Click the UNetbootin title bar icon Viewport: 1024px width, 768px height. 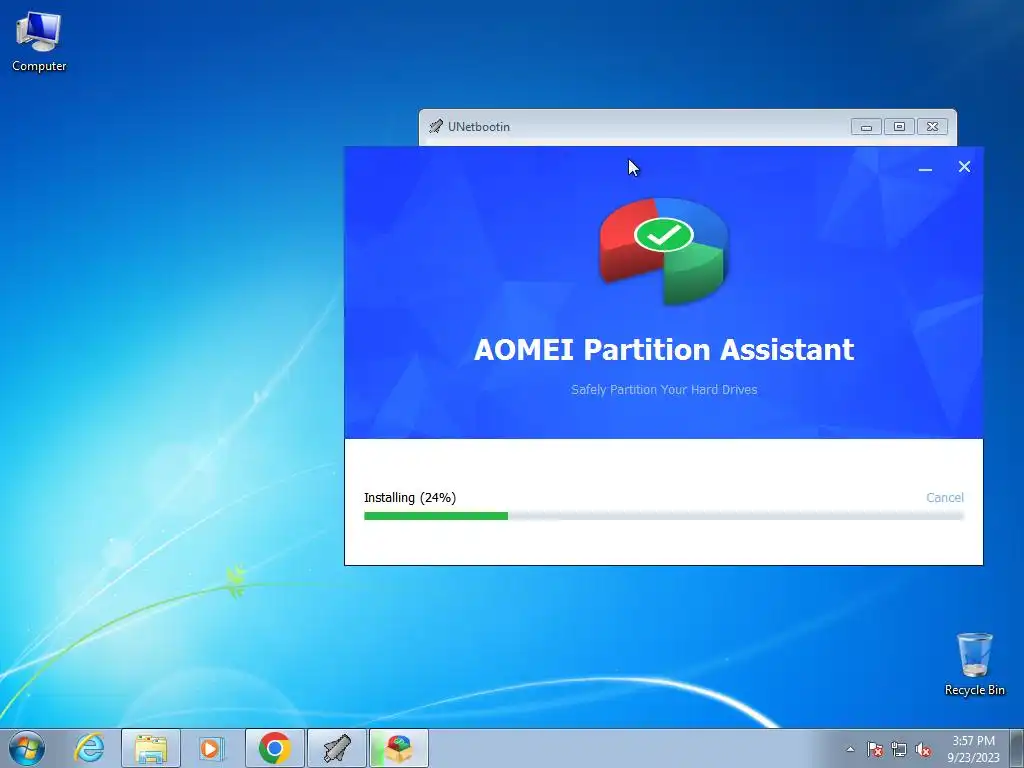436,127
